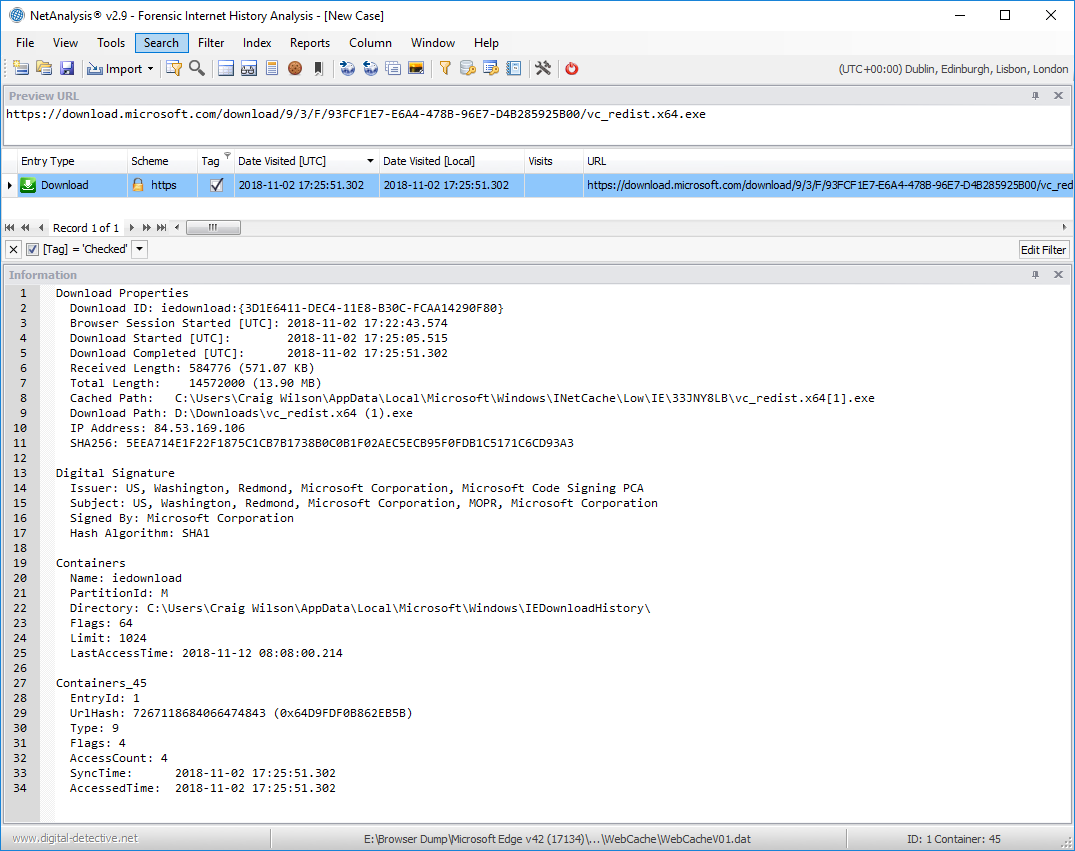Click the crossed tools options icon
Viewport: 1075px width, 851px height.
[543, 69]
